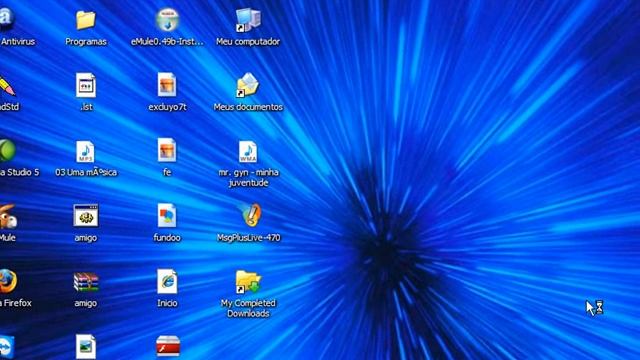The image size is (640, 360).
Task: Select the amigo WinRAR archive icon
Action: 86,282
